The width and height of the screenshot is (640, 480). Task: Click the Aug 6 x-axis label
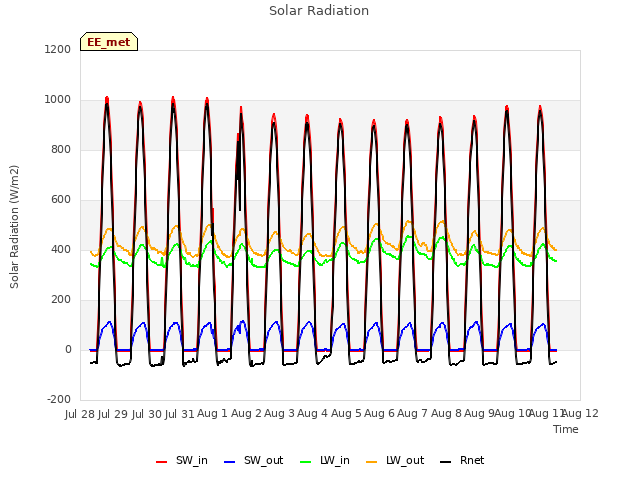pyautogui.click(x=380, y=414)
